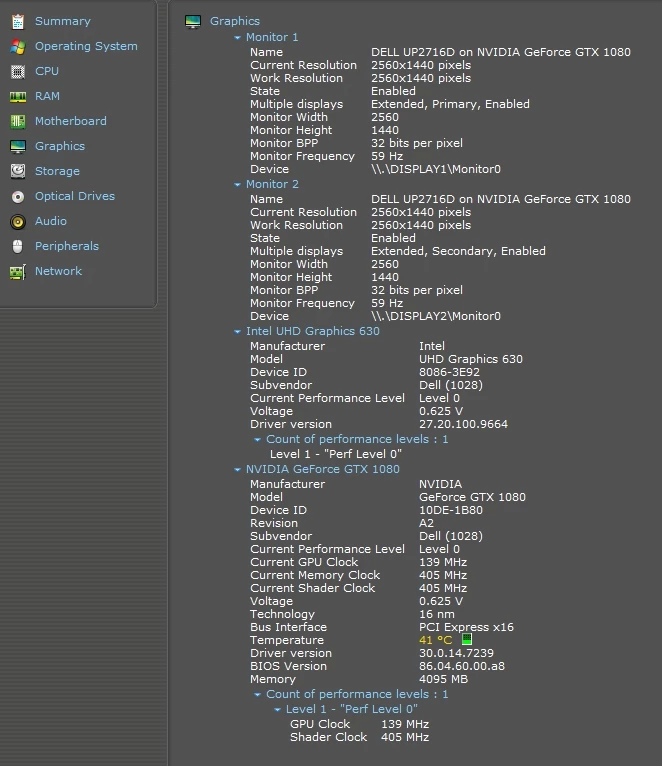Screen dimensions: 662x766
Task: Click NVIDIA 'Count of performance levels : 1'
Action: tap(357, 694)
